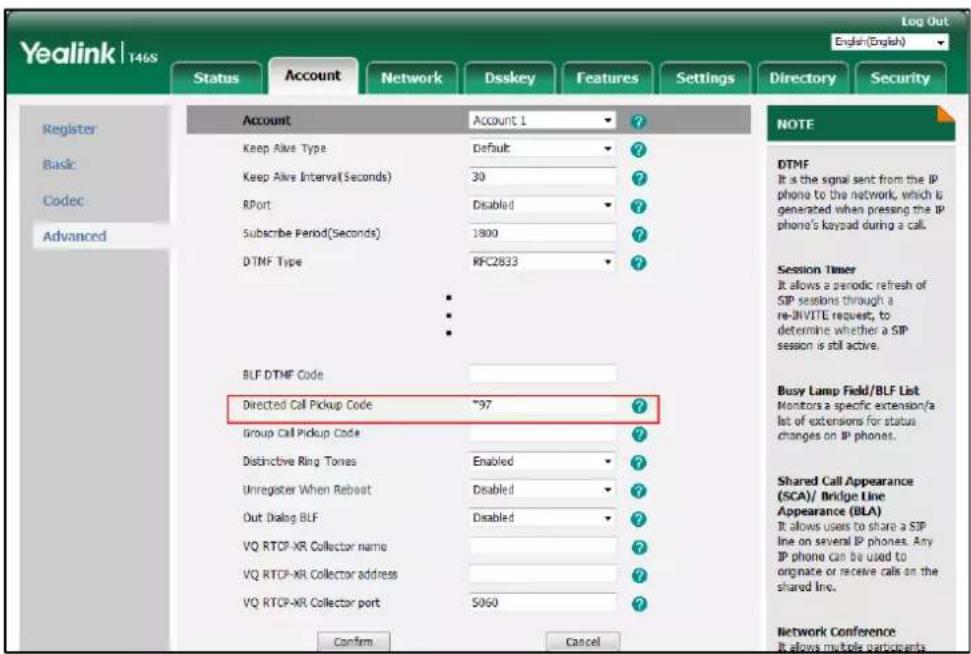Switch to the Directory tab
Viewport: 971px width, 654px height.
click(x=803, y=78)
